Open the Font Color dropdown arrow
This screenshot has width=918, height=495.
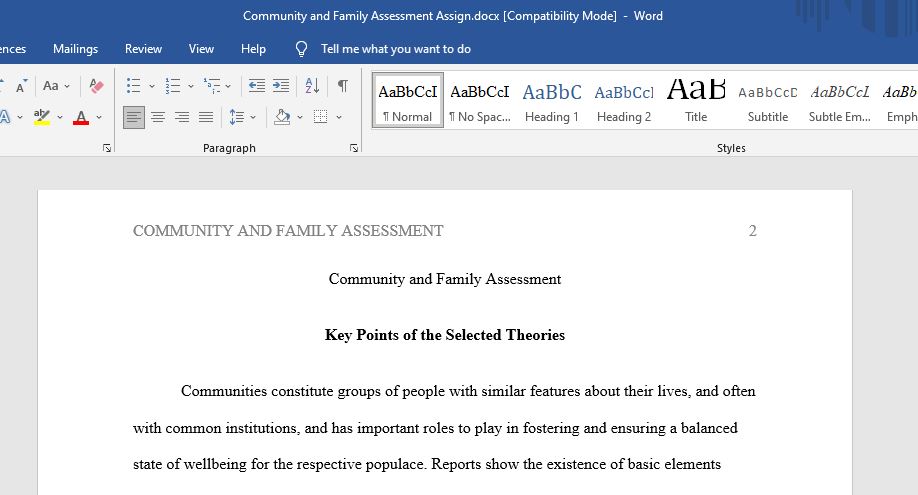pos(99,117)
